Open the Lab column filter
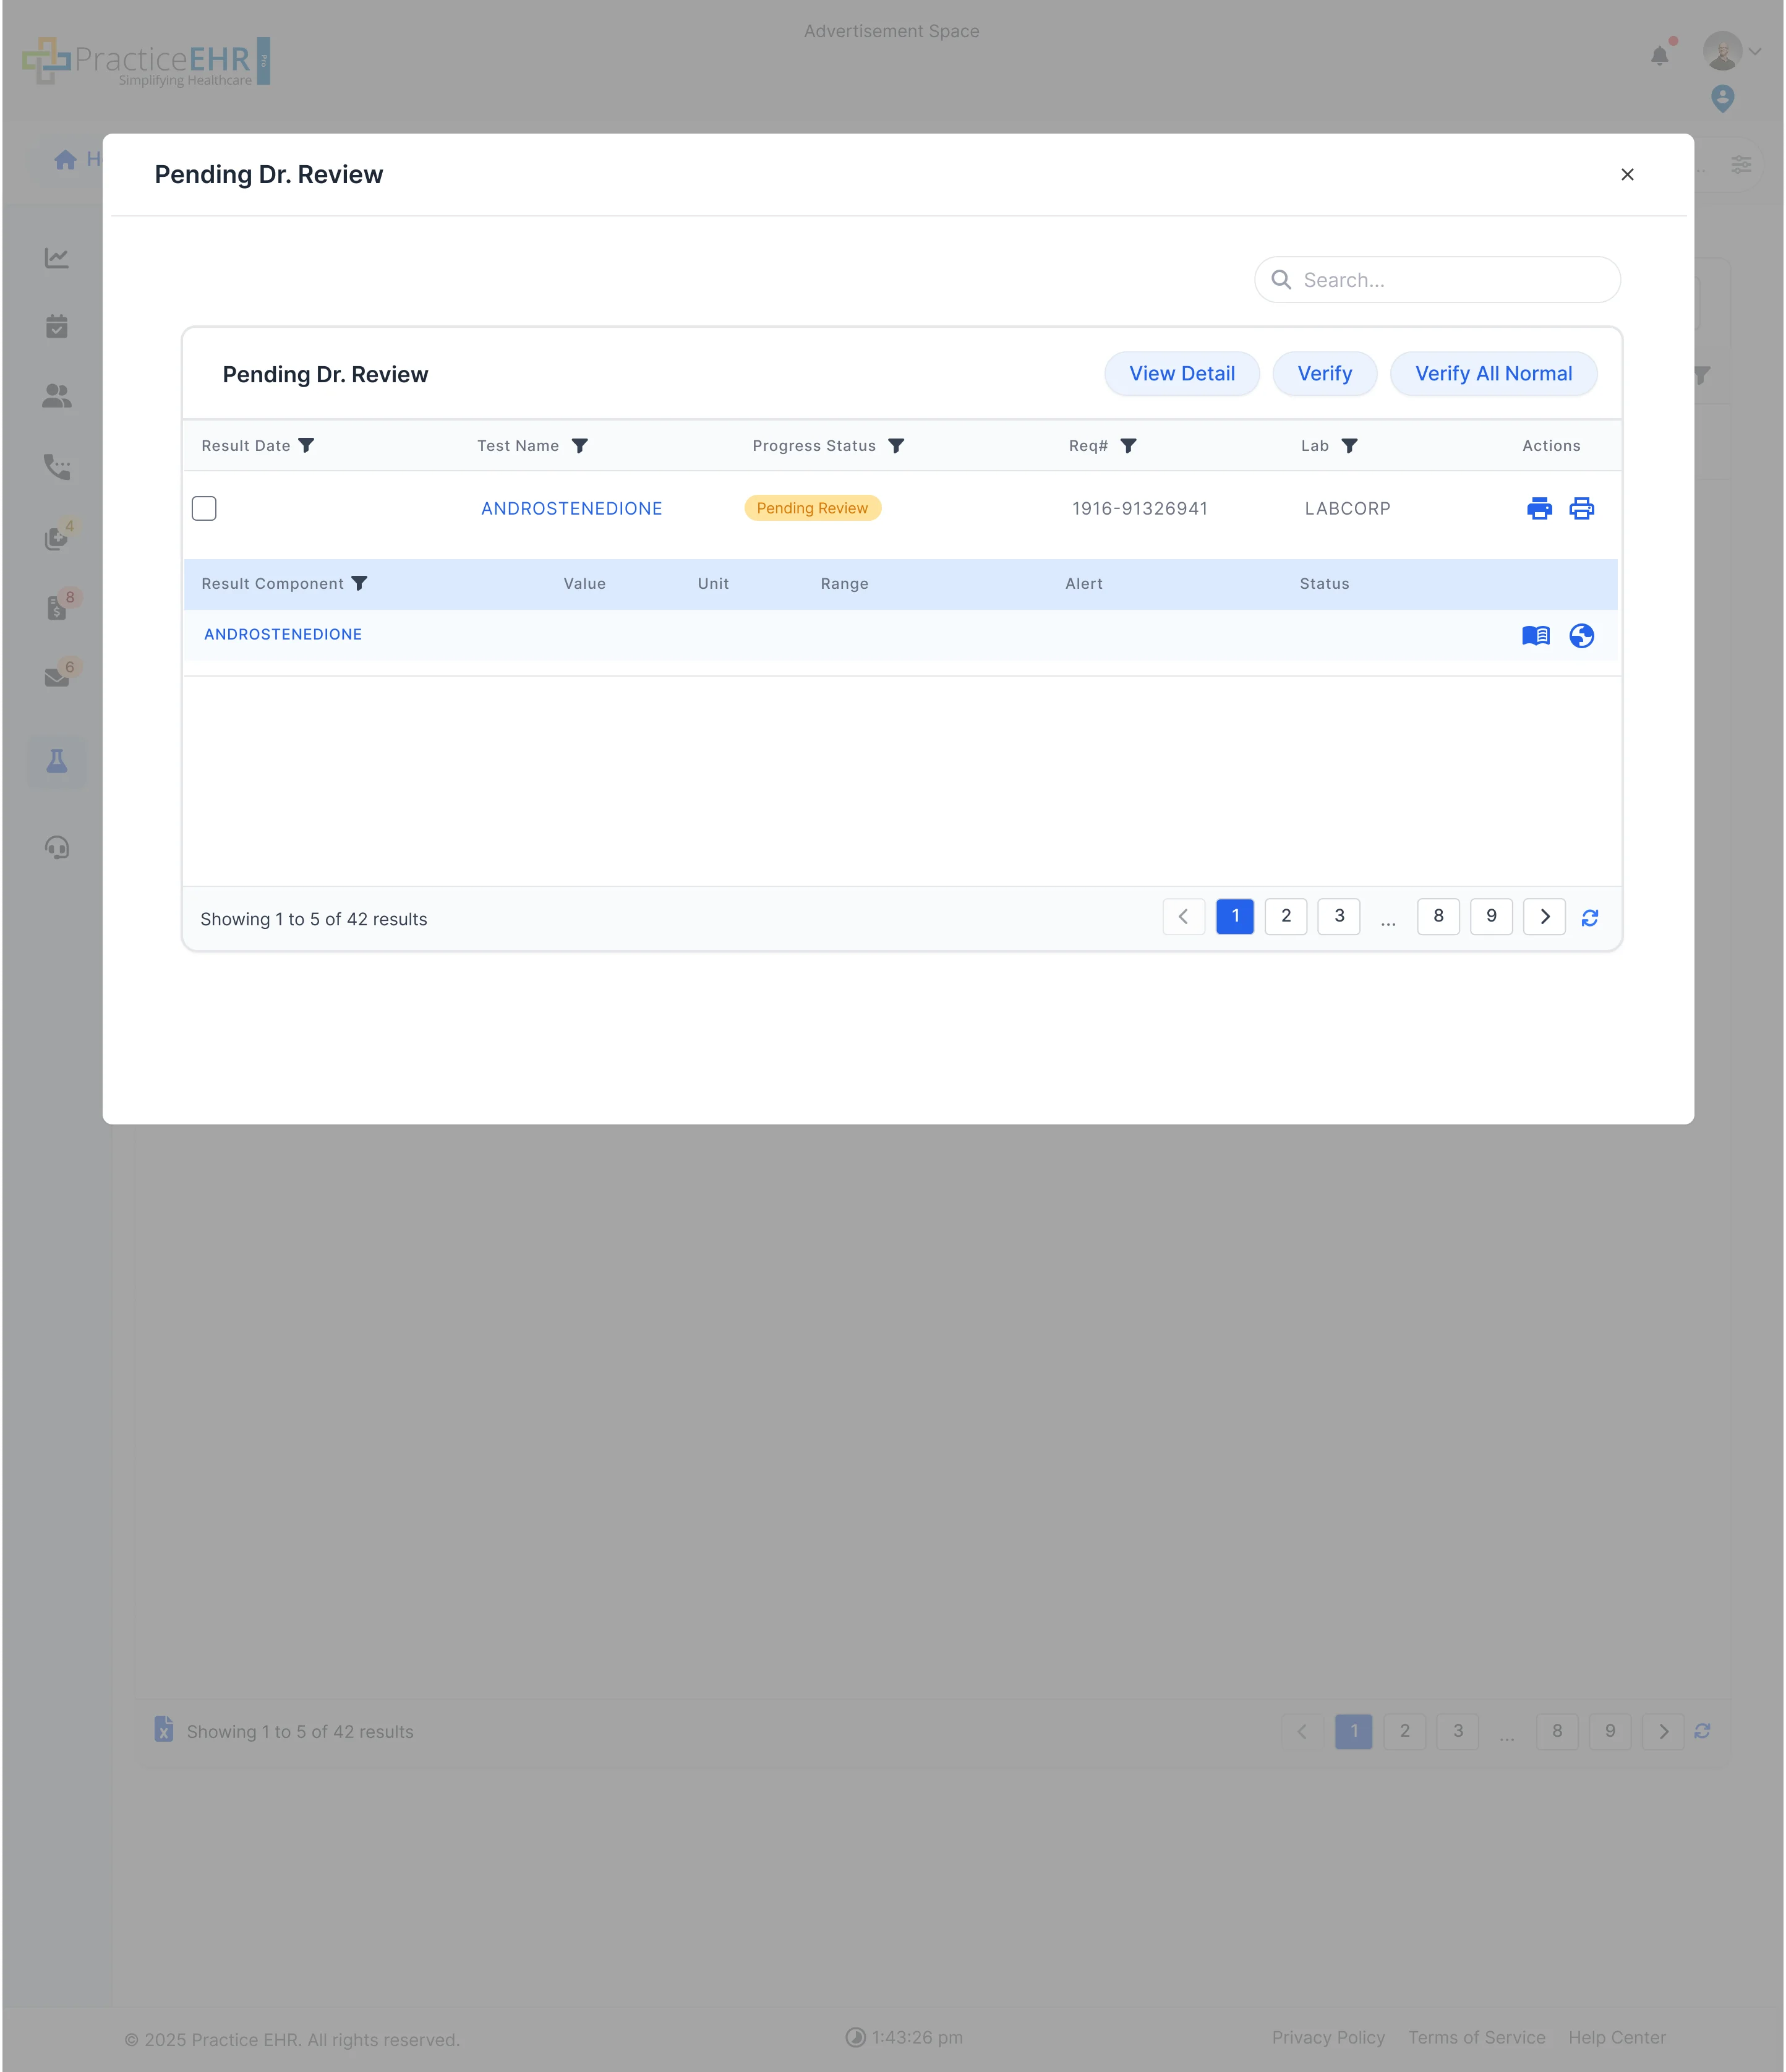 tap(1349, 445)
